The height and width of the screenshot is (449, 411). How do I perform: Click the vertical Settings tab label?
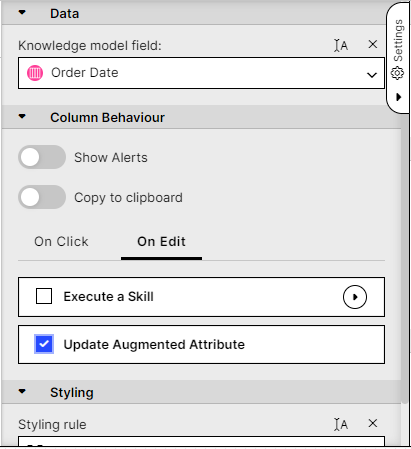tap(398, 40)
